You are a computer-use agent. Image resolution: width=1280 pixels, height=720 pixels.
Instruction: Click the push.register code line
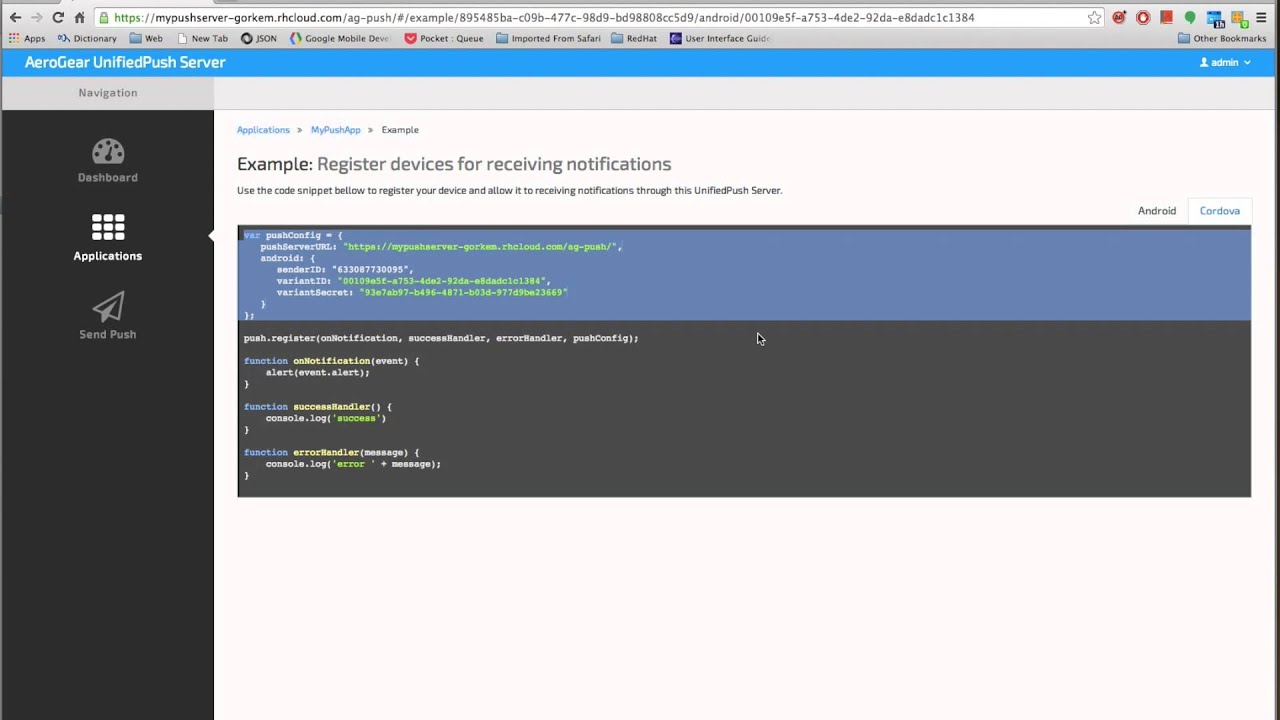point(441,338)
